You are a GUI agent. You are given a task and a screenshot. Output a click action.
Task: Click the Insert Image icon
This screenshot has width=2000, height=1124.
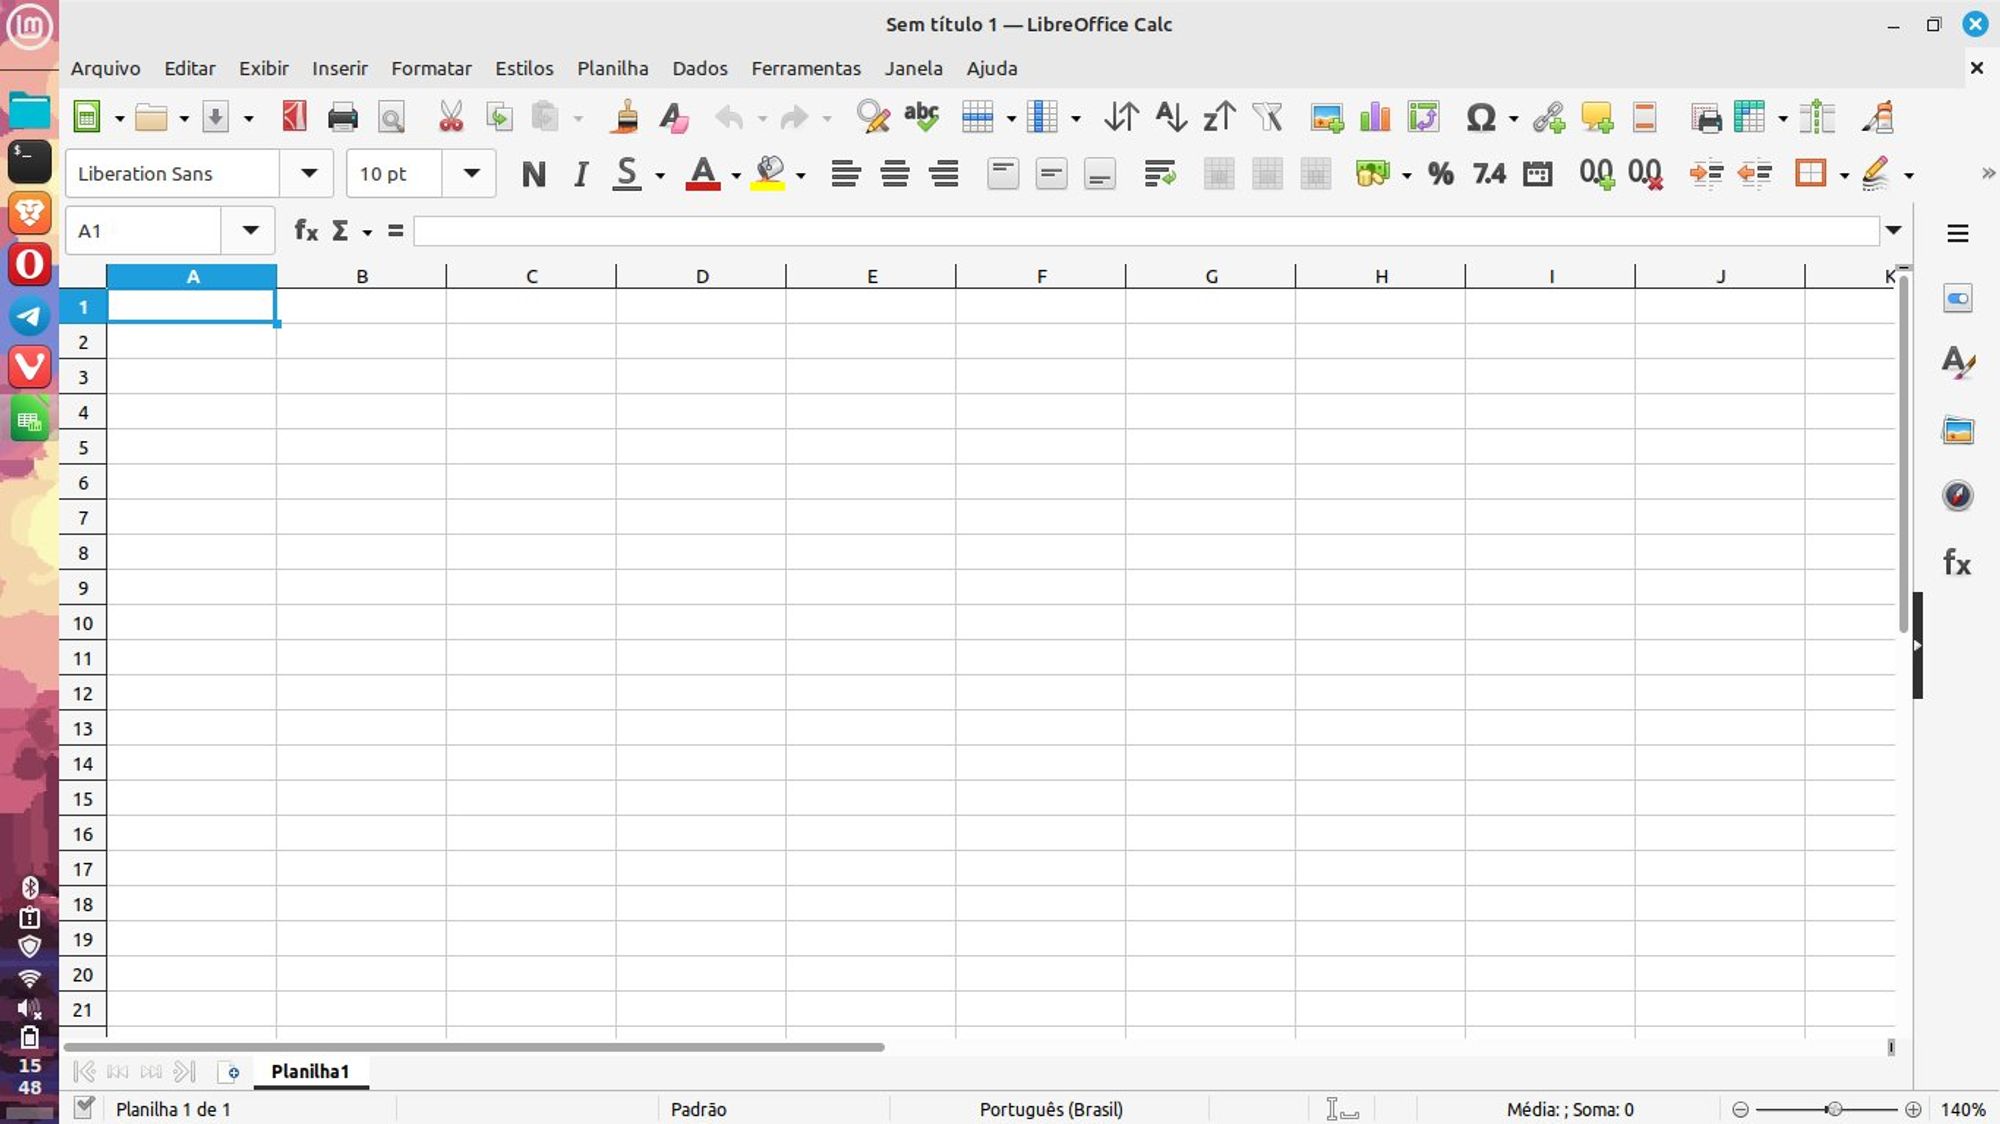1324,117
